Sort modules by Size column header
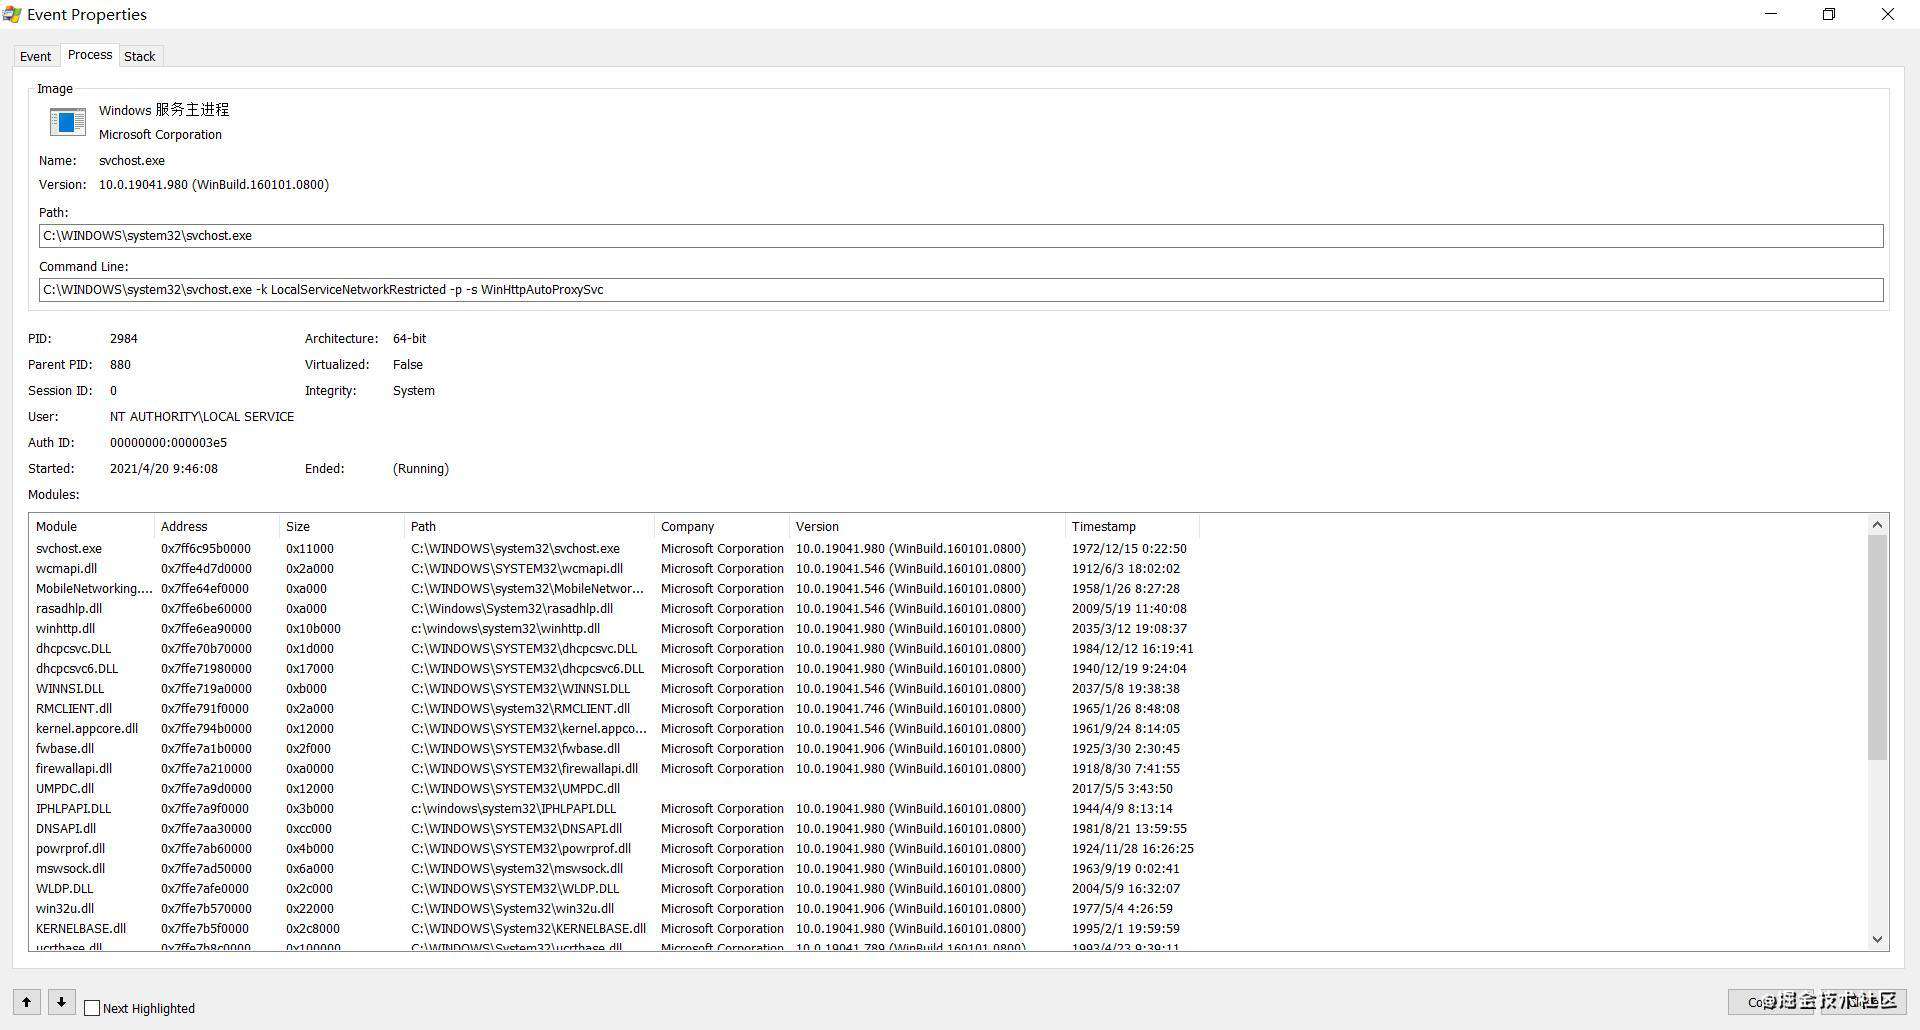The height and width of the screenshot is (1030, 1920). coord(342,526)
